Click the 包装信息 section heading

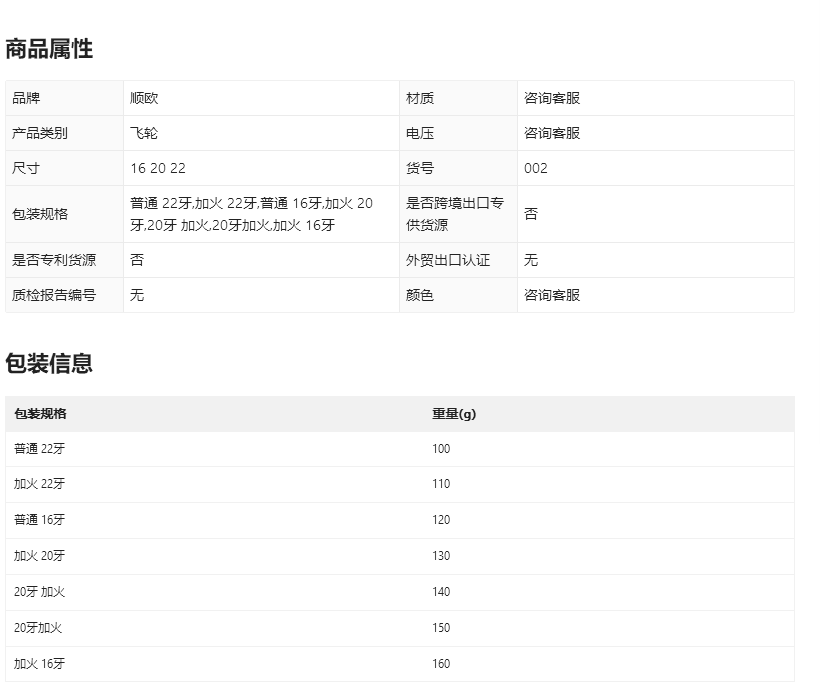click(49, 363)
